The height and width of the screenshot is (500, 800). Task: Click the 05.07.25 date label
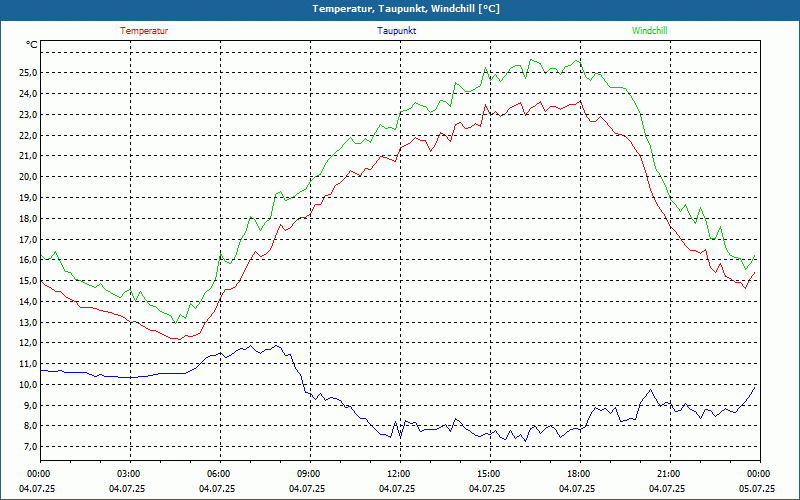pyautogui.click(x=757, y=489)
